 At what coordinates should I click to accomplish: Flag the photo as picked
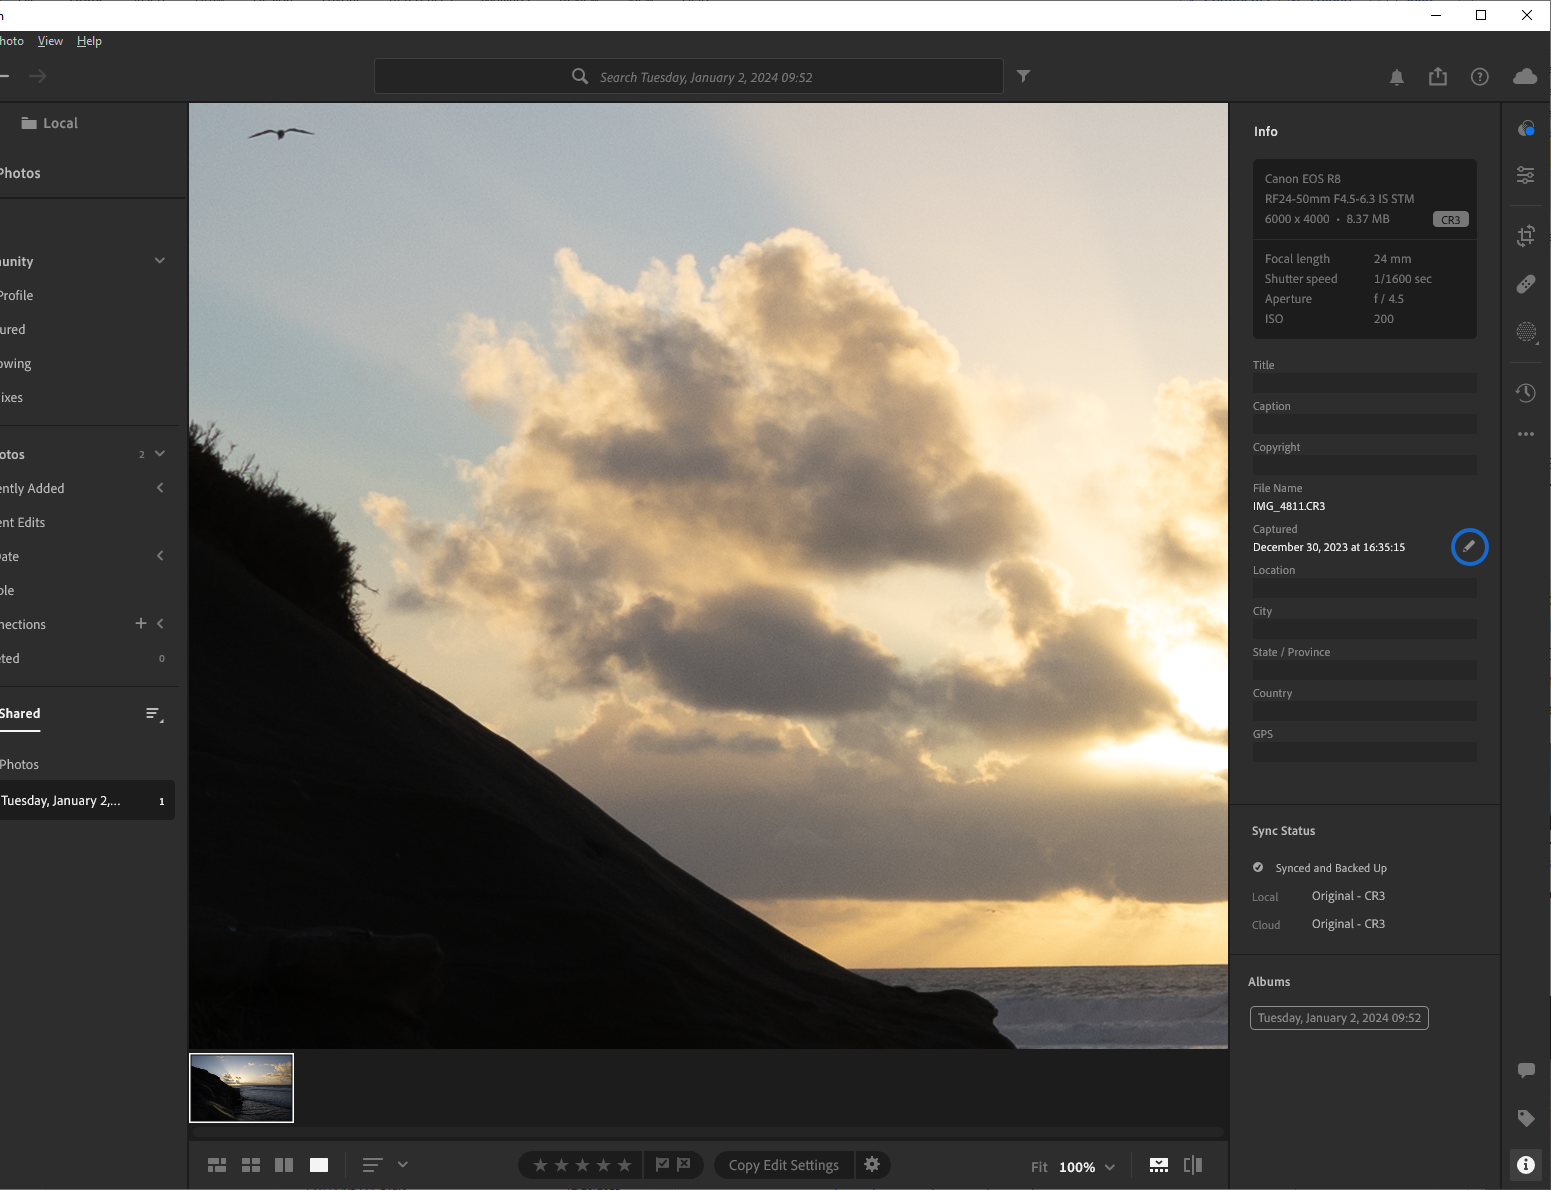click(x=662, y=1165)
